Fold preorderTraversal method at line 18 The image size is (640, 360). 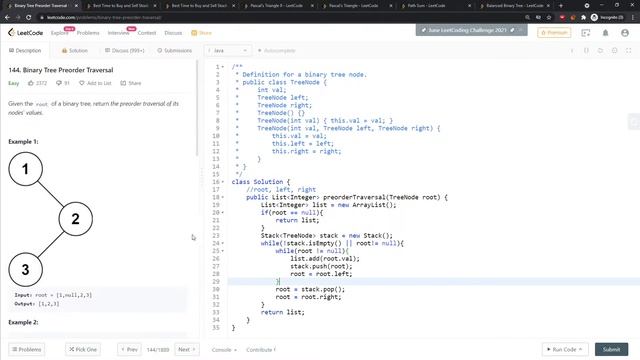(x=223, y=198)
